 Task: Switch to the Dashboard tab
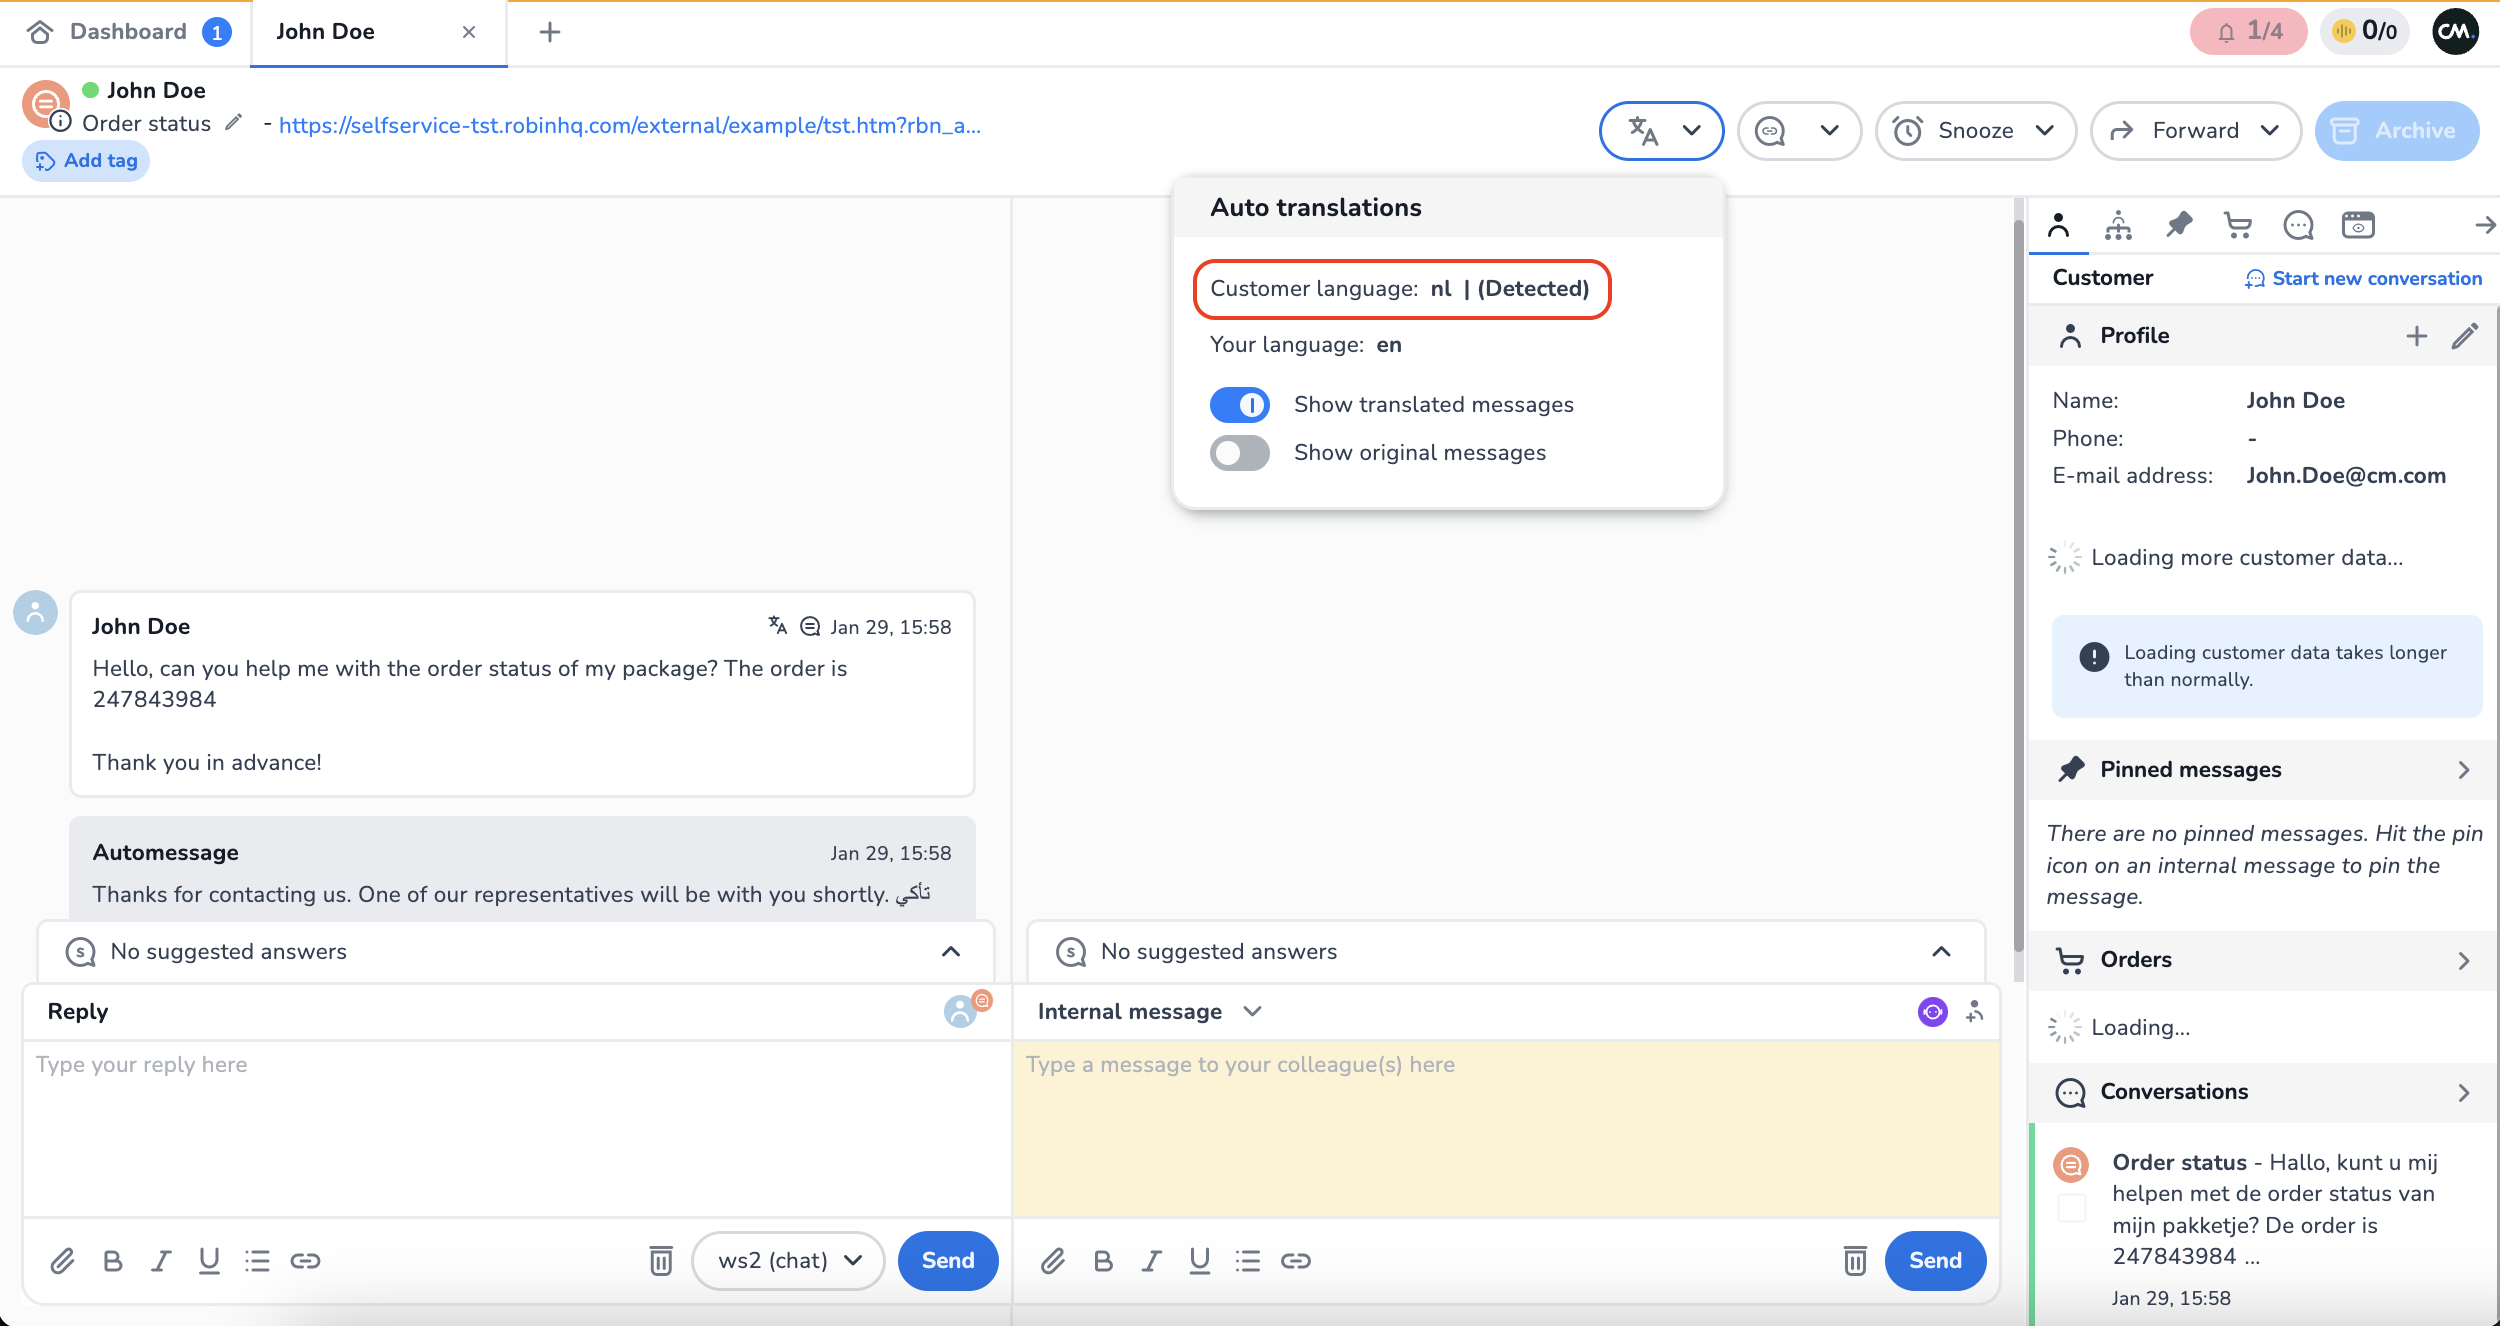coord(128,32)
